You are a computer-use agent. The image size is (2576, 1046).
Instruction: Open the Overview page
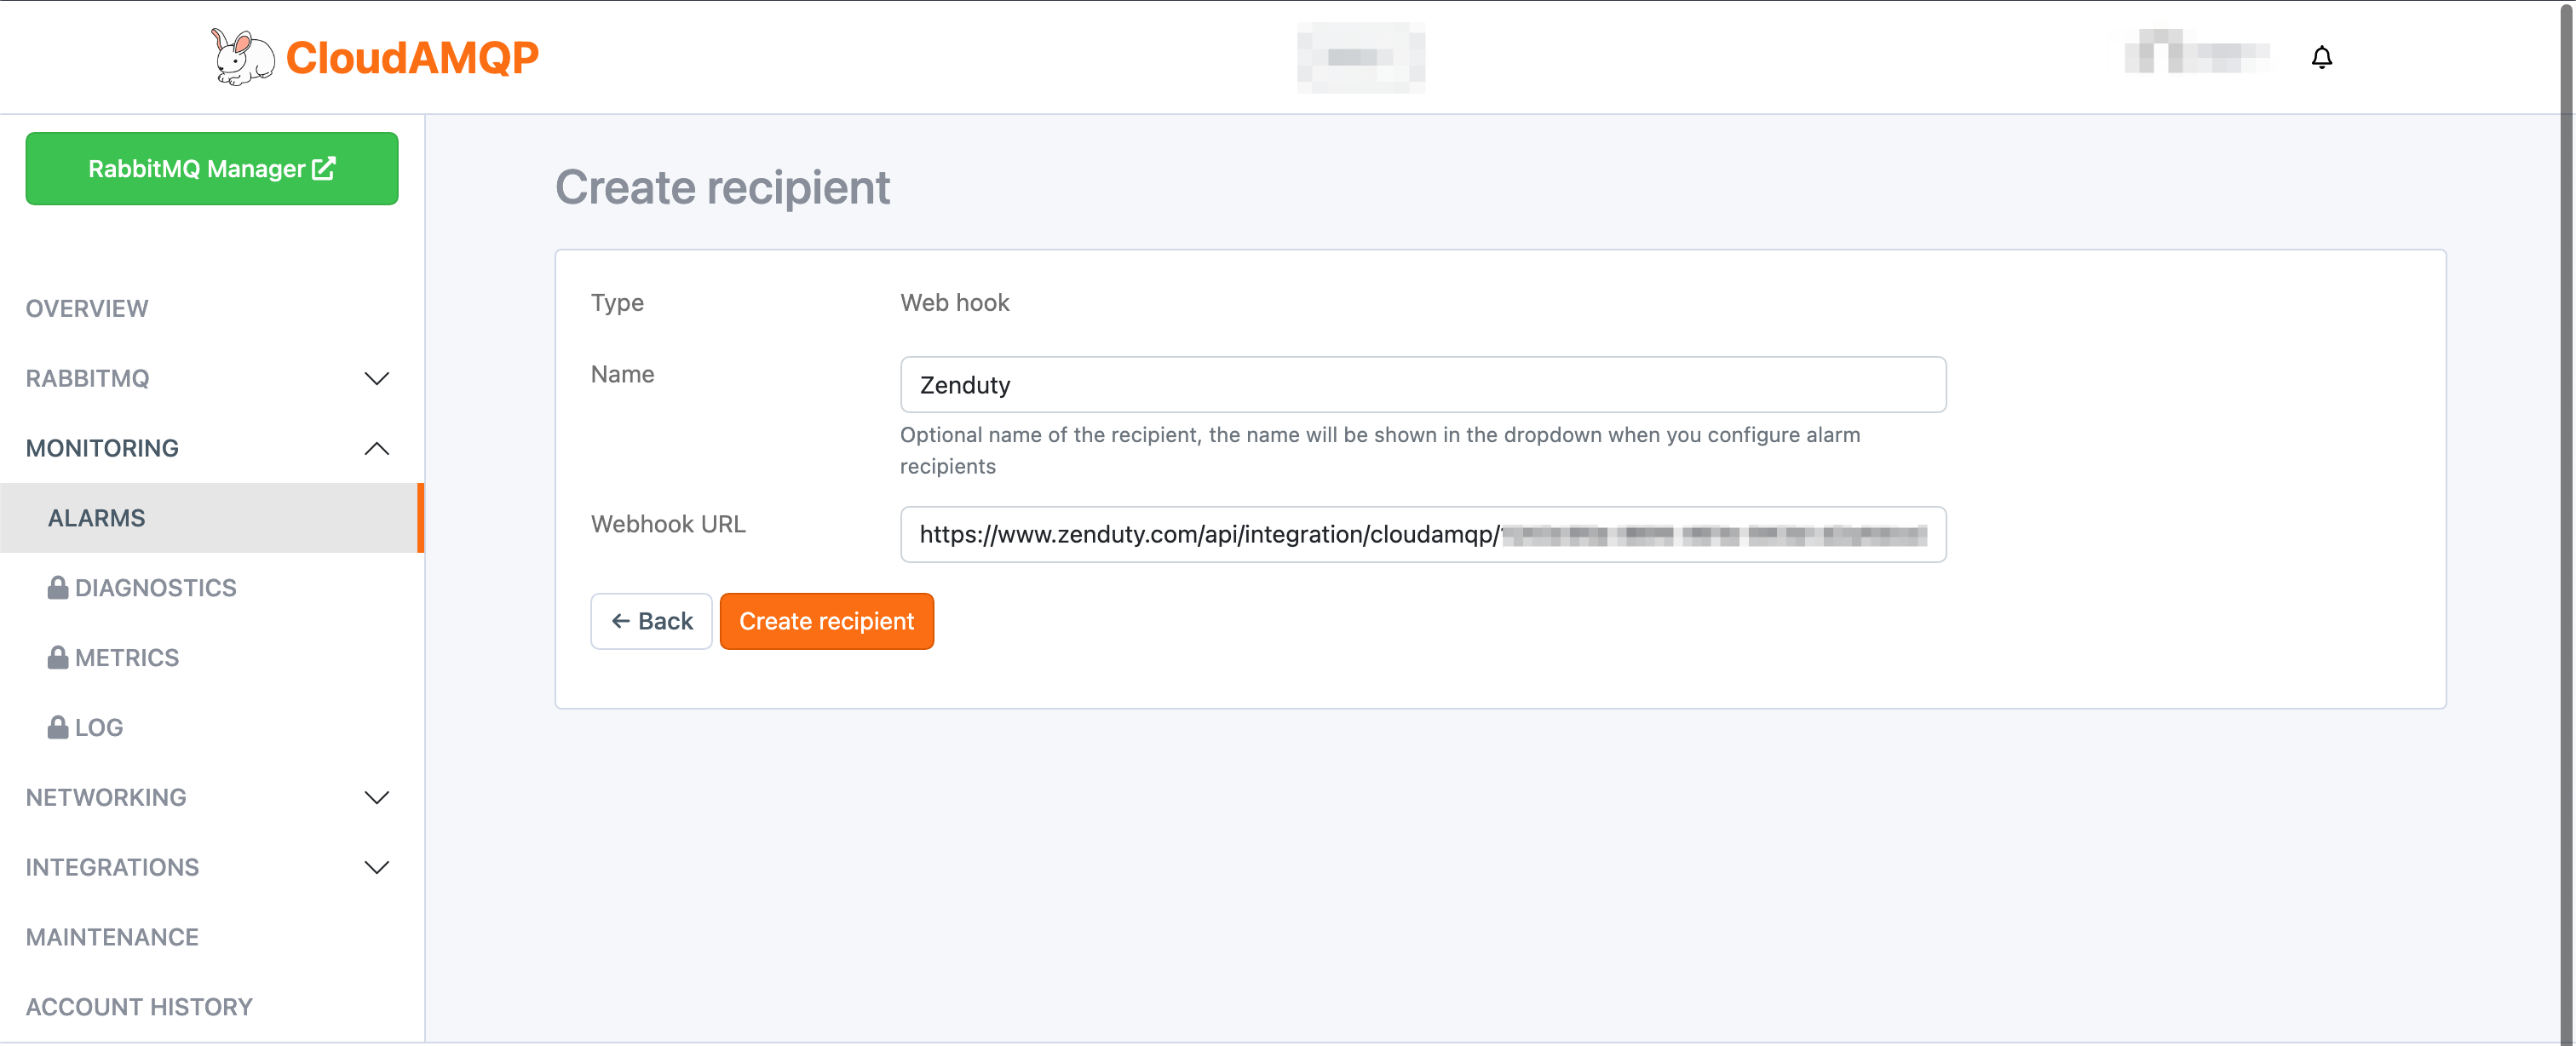pos(87,309)
